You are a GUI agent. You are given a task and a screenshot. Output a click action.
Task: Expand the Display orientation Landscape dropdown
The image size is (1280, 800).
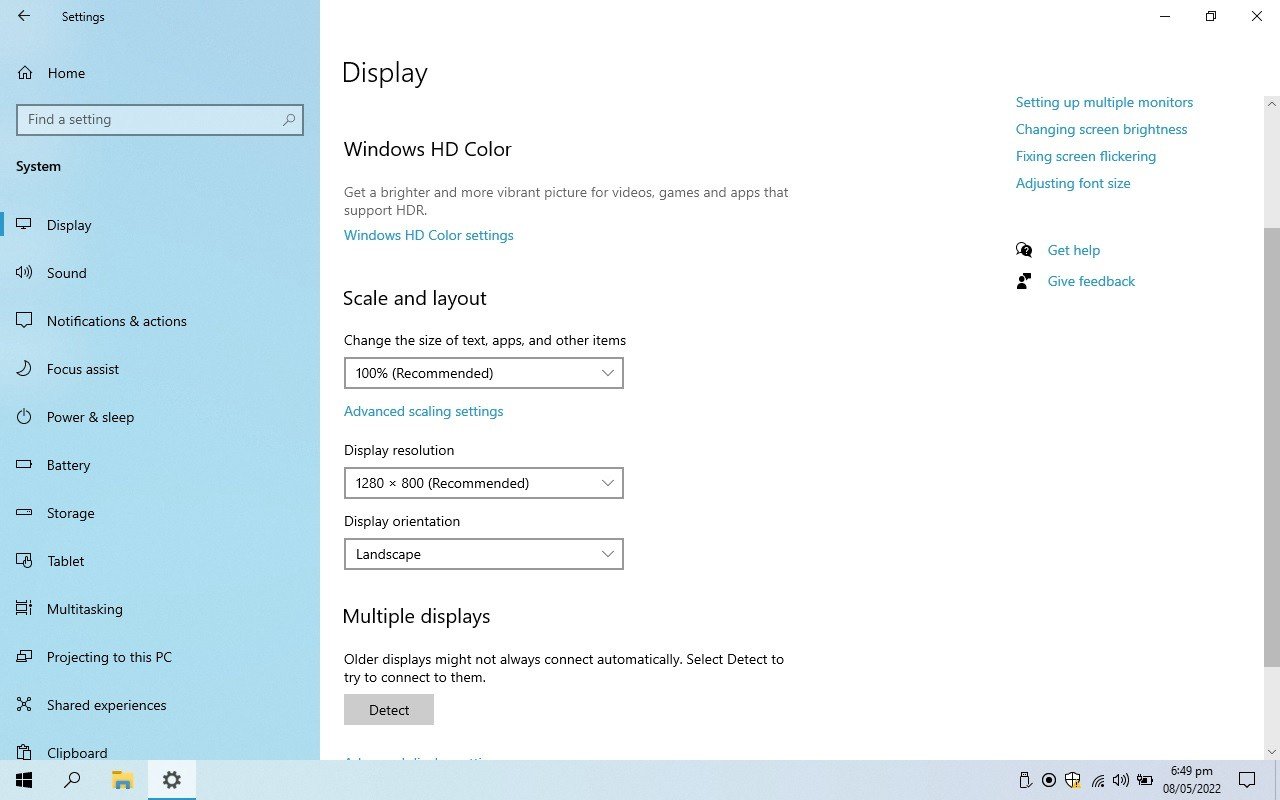coord(483,554)
